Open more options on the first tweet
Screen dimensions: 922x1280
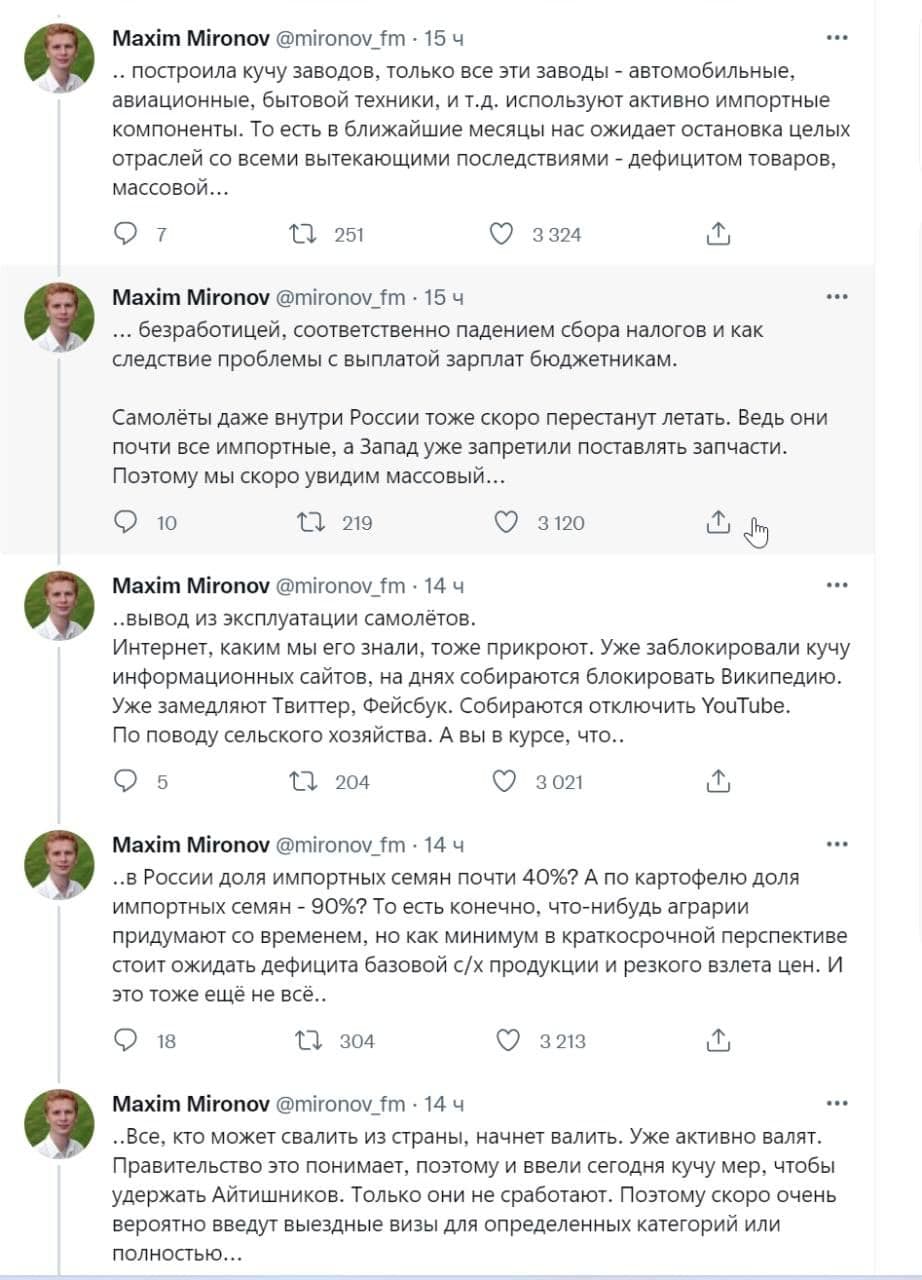click(837, 38)
